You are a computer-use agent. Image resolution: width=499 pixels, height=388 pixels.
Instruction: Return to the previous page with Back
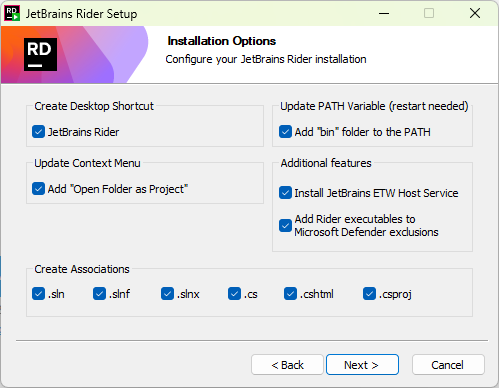(x=287, y=365)
